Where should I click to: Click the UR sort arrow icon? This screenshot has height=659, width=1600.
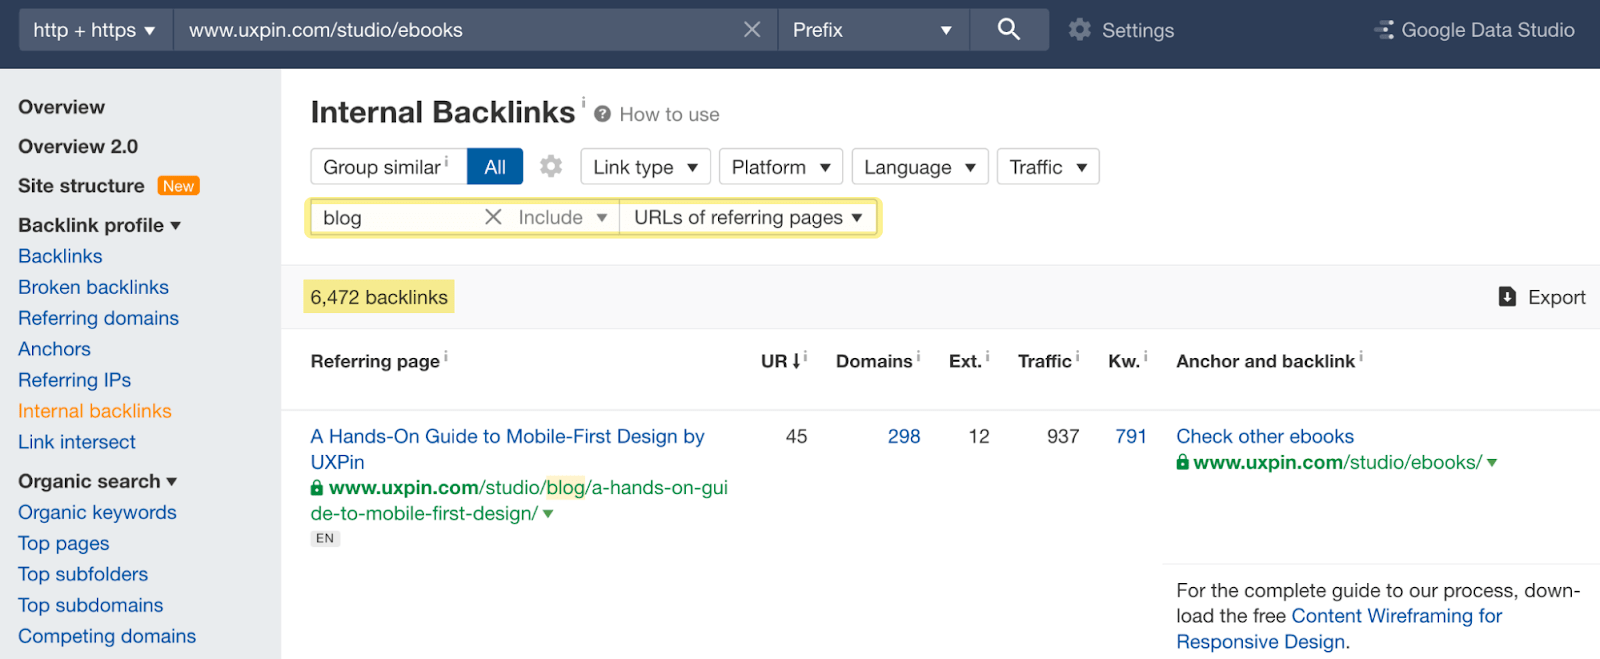797,361
